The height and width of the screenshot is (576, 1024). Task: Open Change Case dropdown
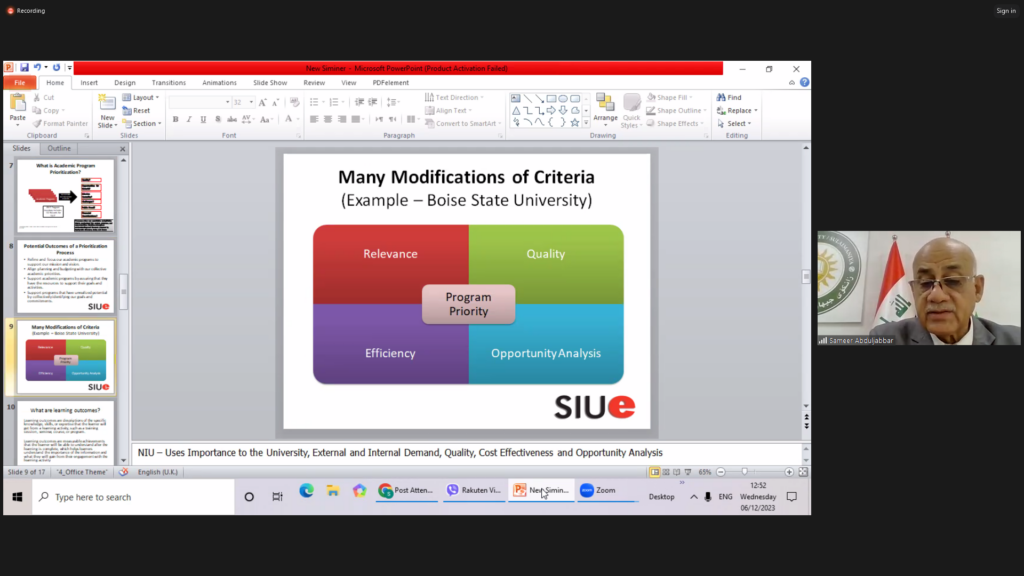265,120
